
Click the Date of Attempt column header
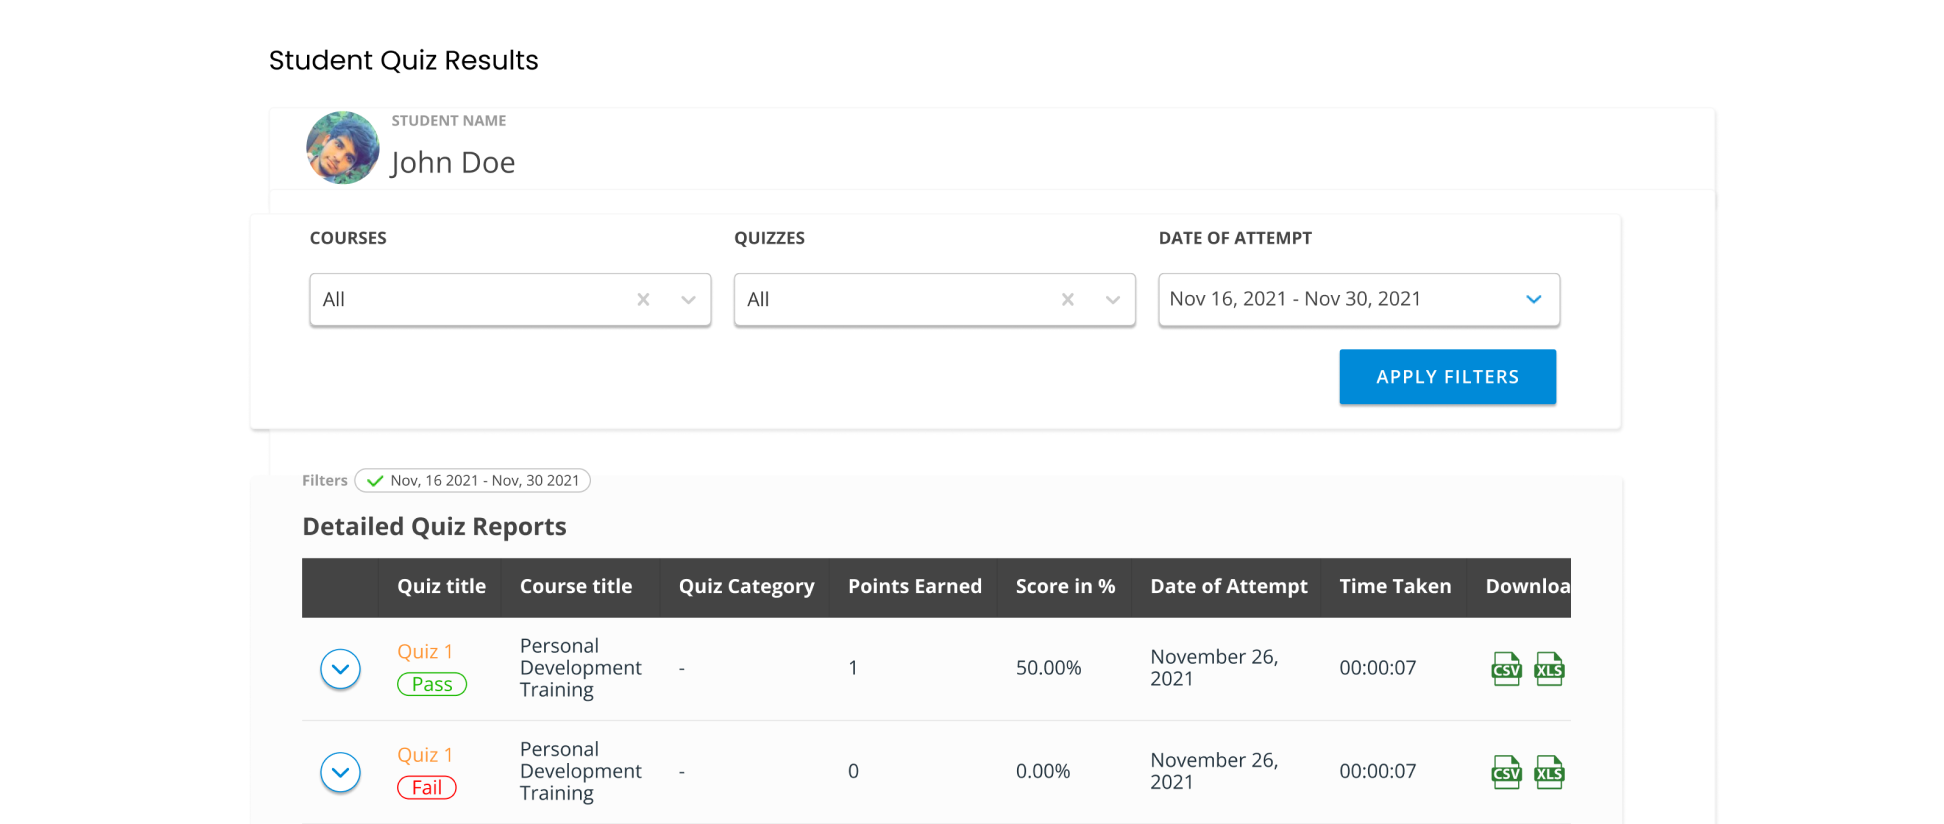(1228, 587)
